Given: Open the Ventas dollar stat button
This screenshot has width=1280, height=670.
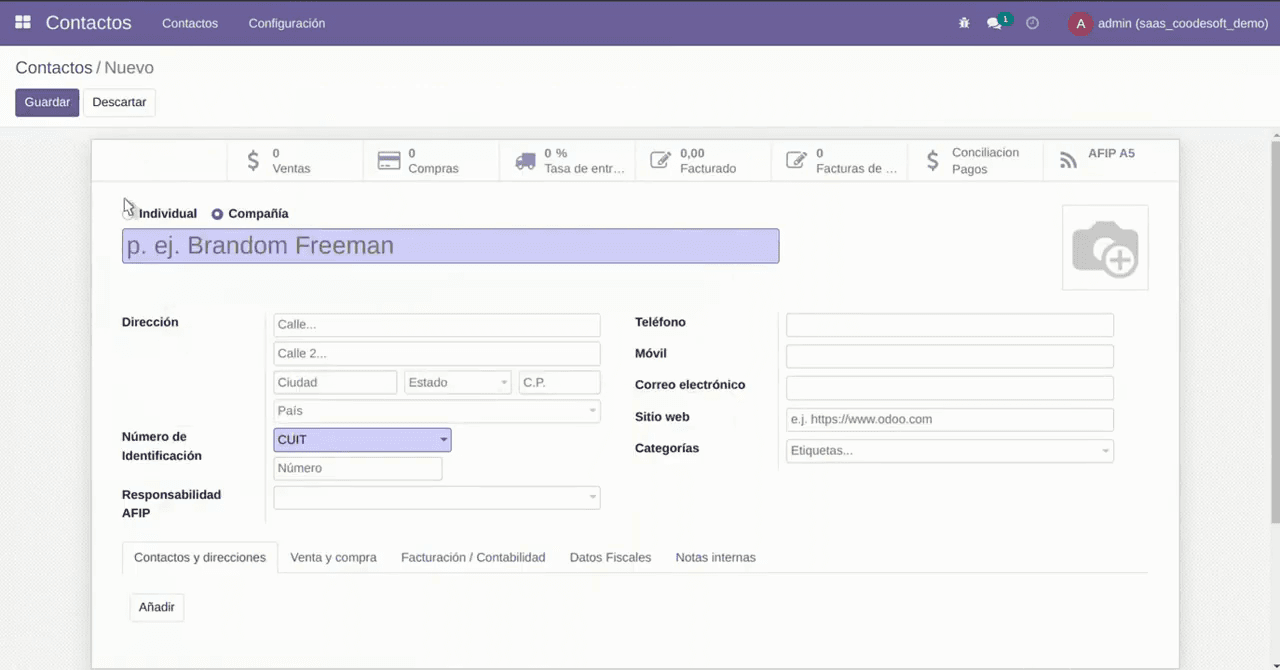Looking at the screenshot, I should [296, 161].
